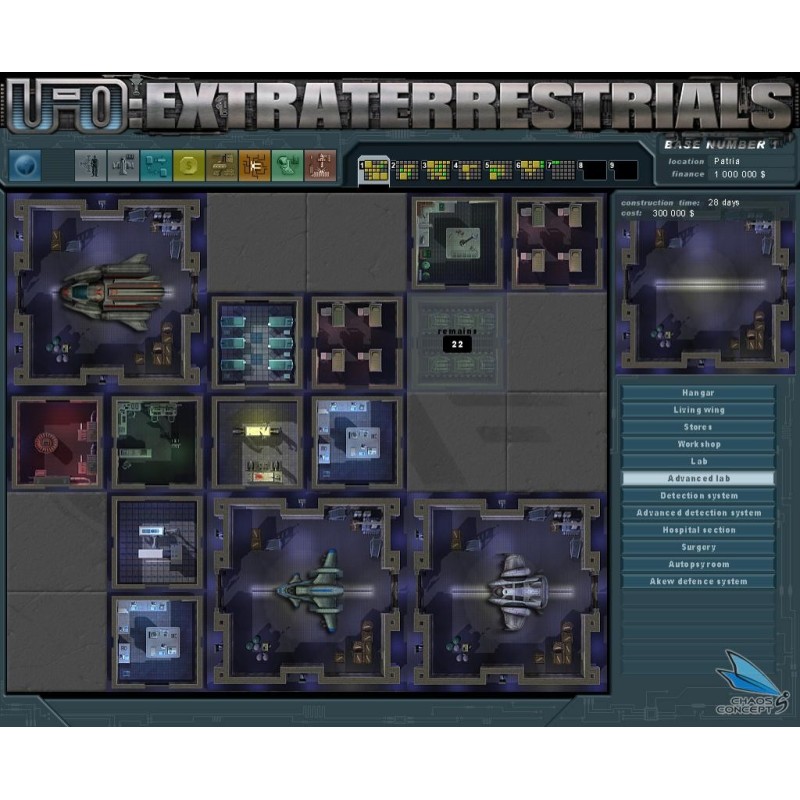Click the Advanced lab preview image
Screen dimensions: 800x800
pos(698,283)
